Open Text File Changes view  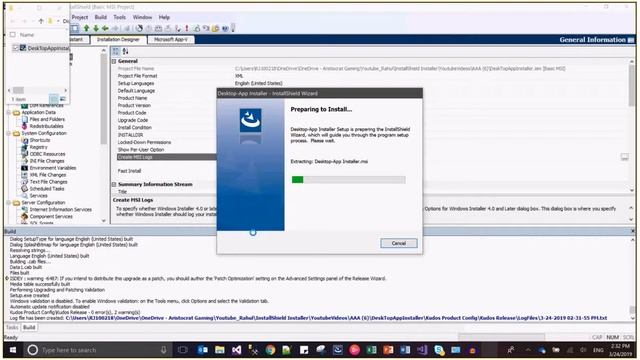48,182
